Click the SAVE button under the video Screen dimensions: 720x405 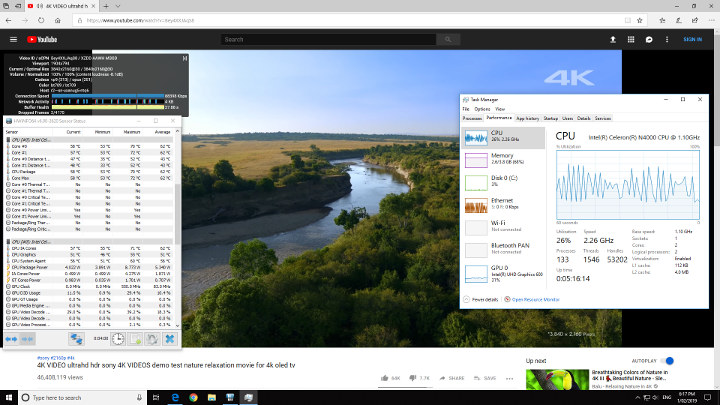coord(486,378)
